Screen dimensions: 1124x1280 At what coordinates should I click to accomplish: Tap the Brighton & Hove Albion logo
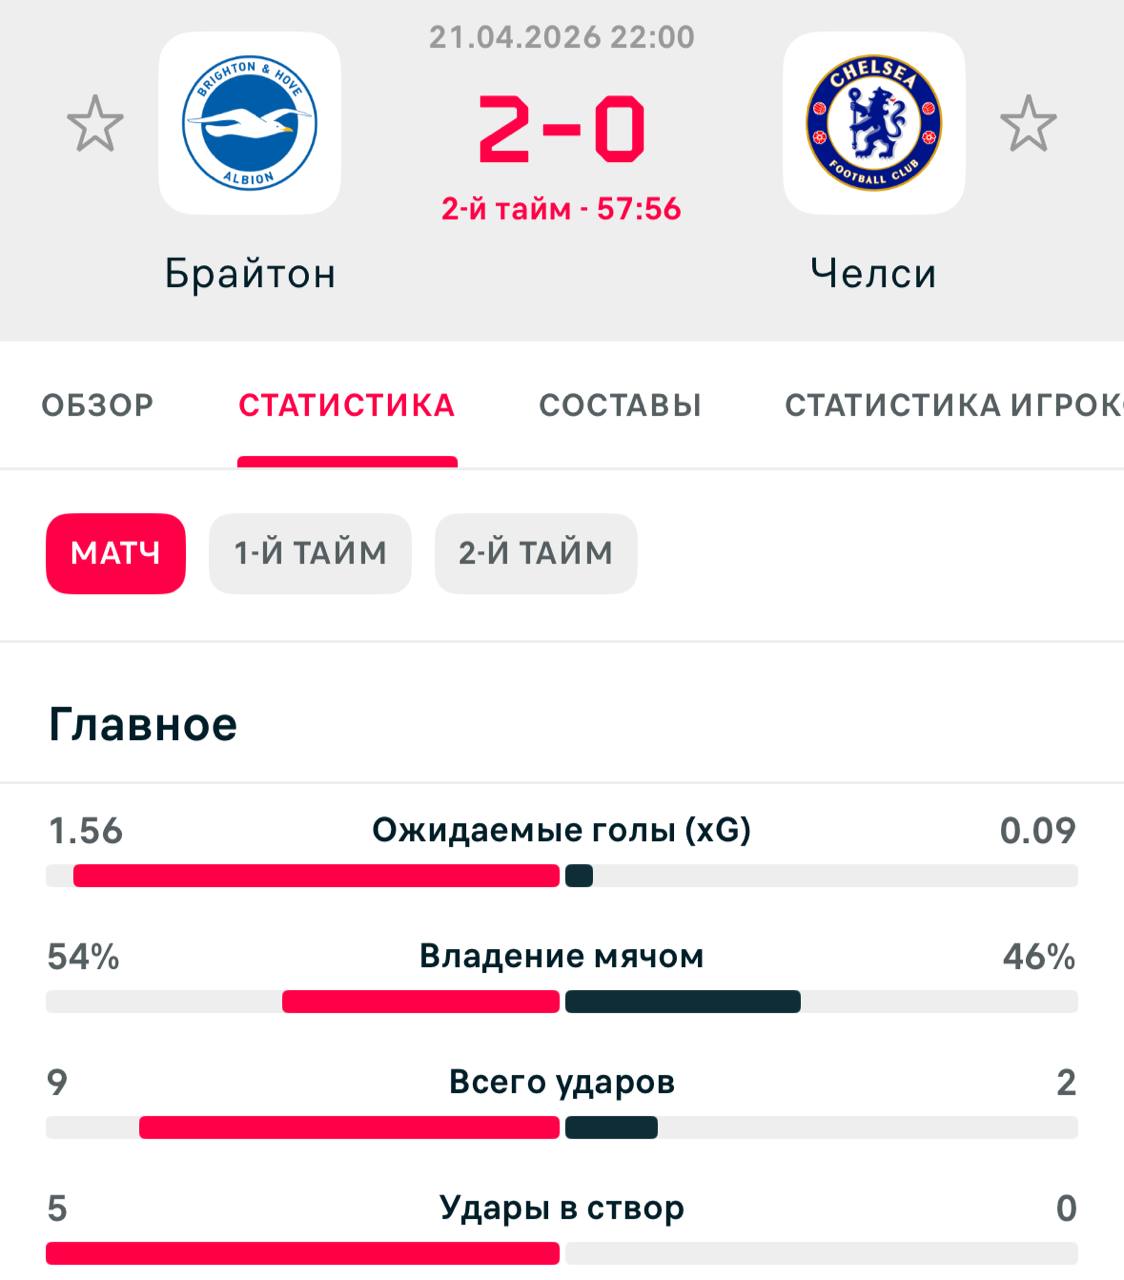coord(249,123)
